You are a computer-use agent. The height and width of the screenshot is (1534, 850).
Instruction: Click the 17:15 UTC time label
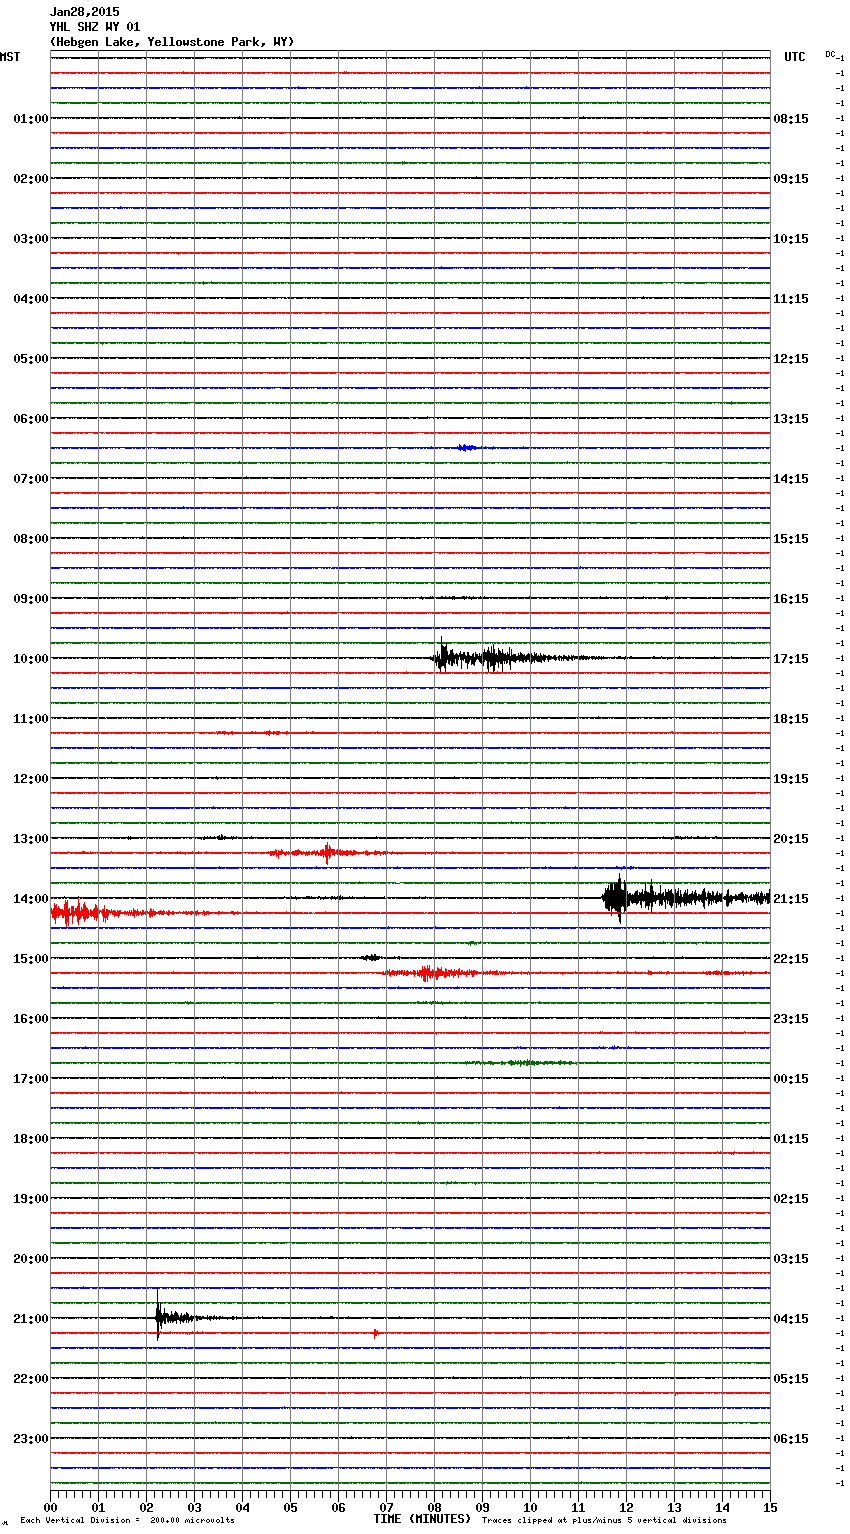(791, 659)
